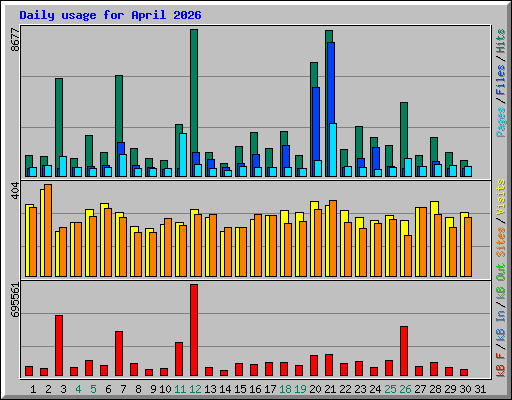The width and height of the screenshot is (512, 400).
Task: Click day 14 label on the x-axis
Action: coord(225,389)
